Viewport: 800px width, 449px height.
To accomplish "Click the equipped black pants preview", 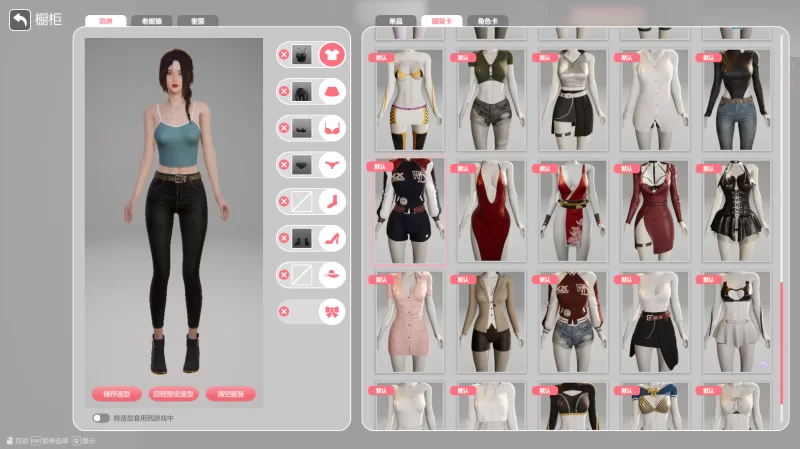I will coord(302,91).
